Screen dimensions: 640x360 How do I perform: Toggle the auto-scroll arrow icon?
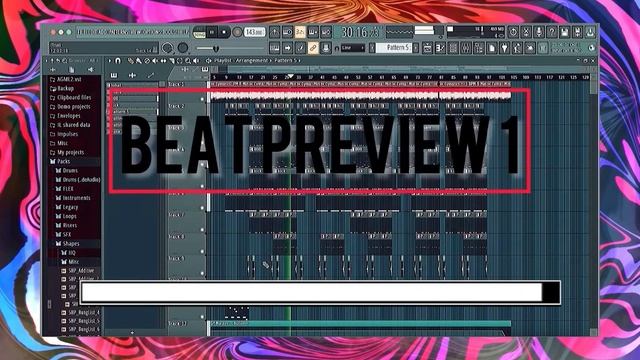[287, 48]
